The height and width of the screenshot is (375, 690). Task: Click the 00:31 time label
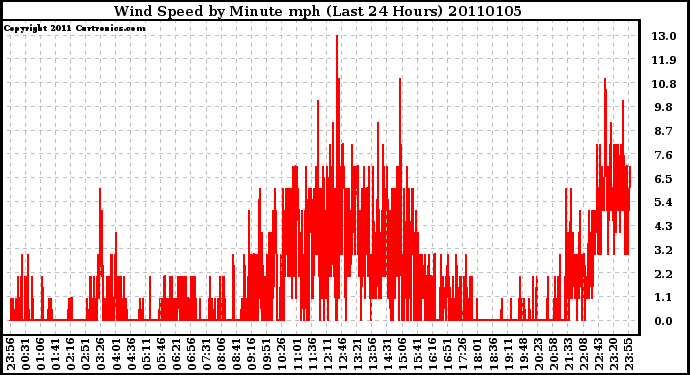25,355
